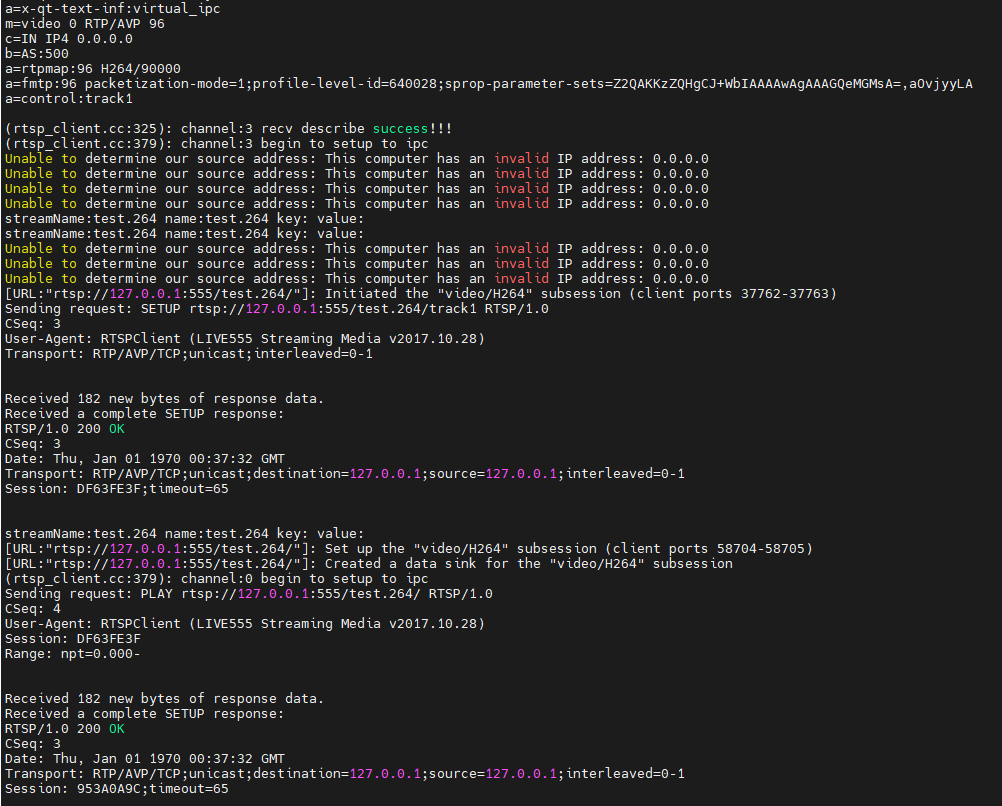1002x806 pixels.
Task: Click the 'Transport: RTP/AVP/TCP;unicast;interleaved=0-1' request line
Action: tap(188, 354)
